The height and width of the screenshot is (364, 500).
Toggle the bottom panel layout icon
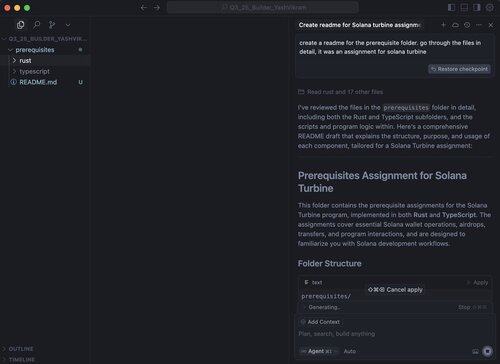click(464, 7)
